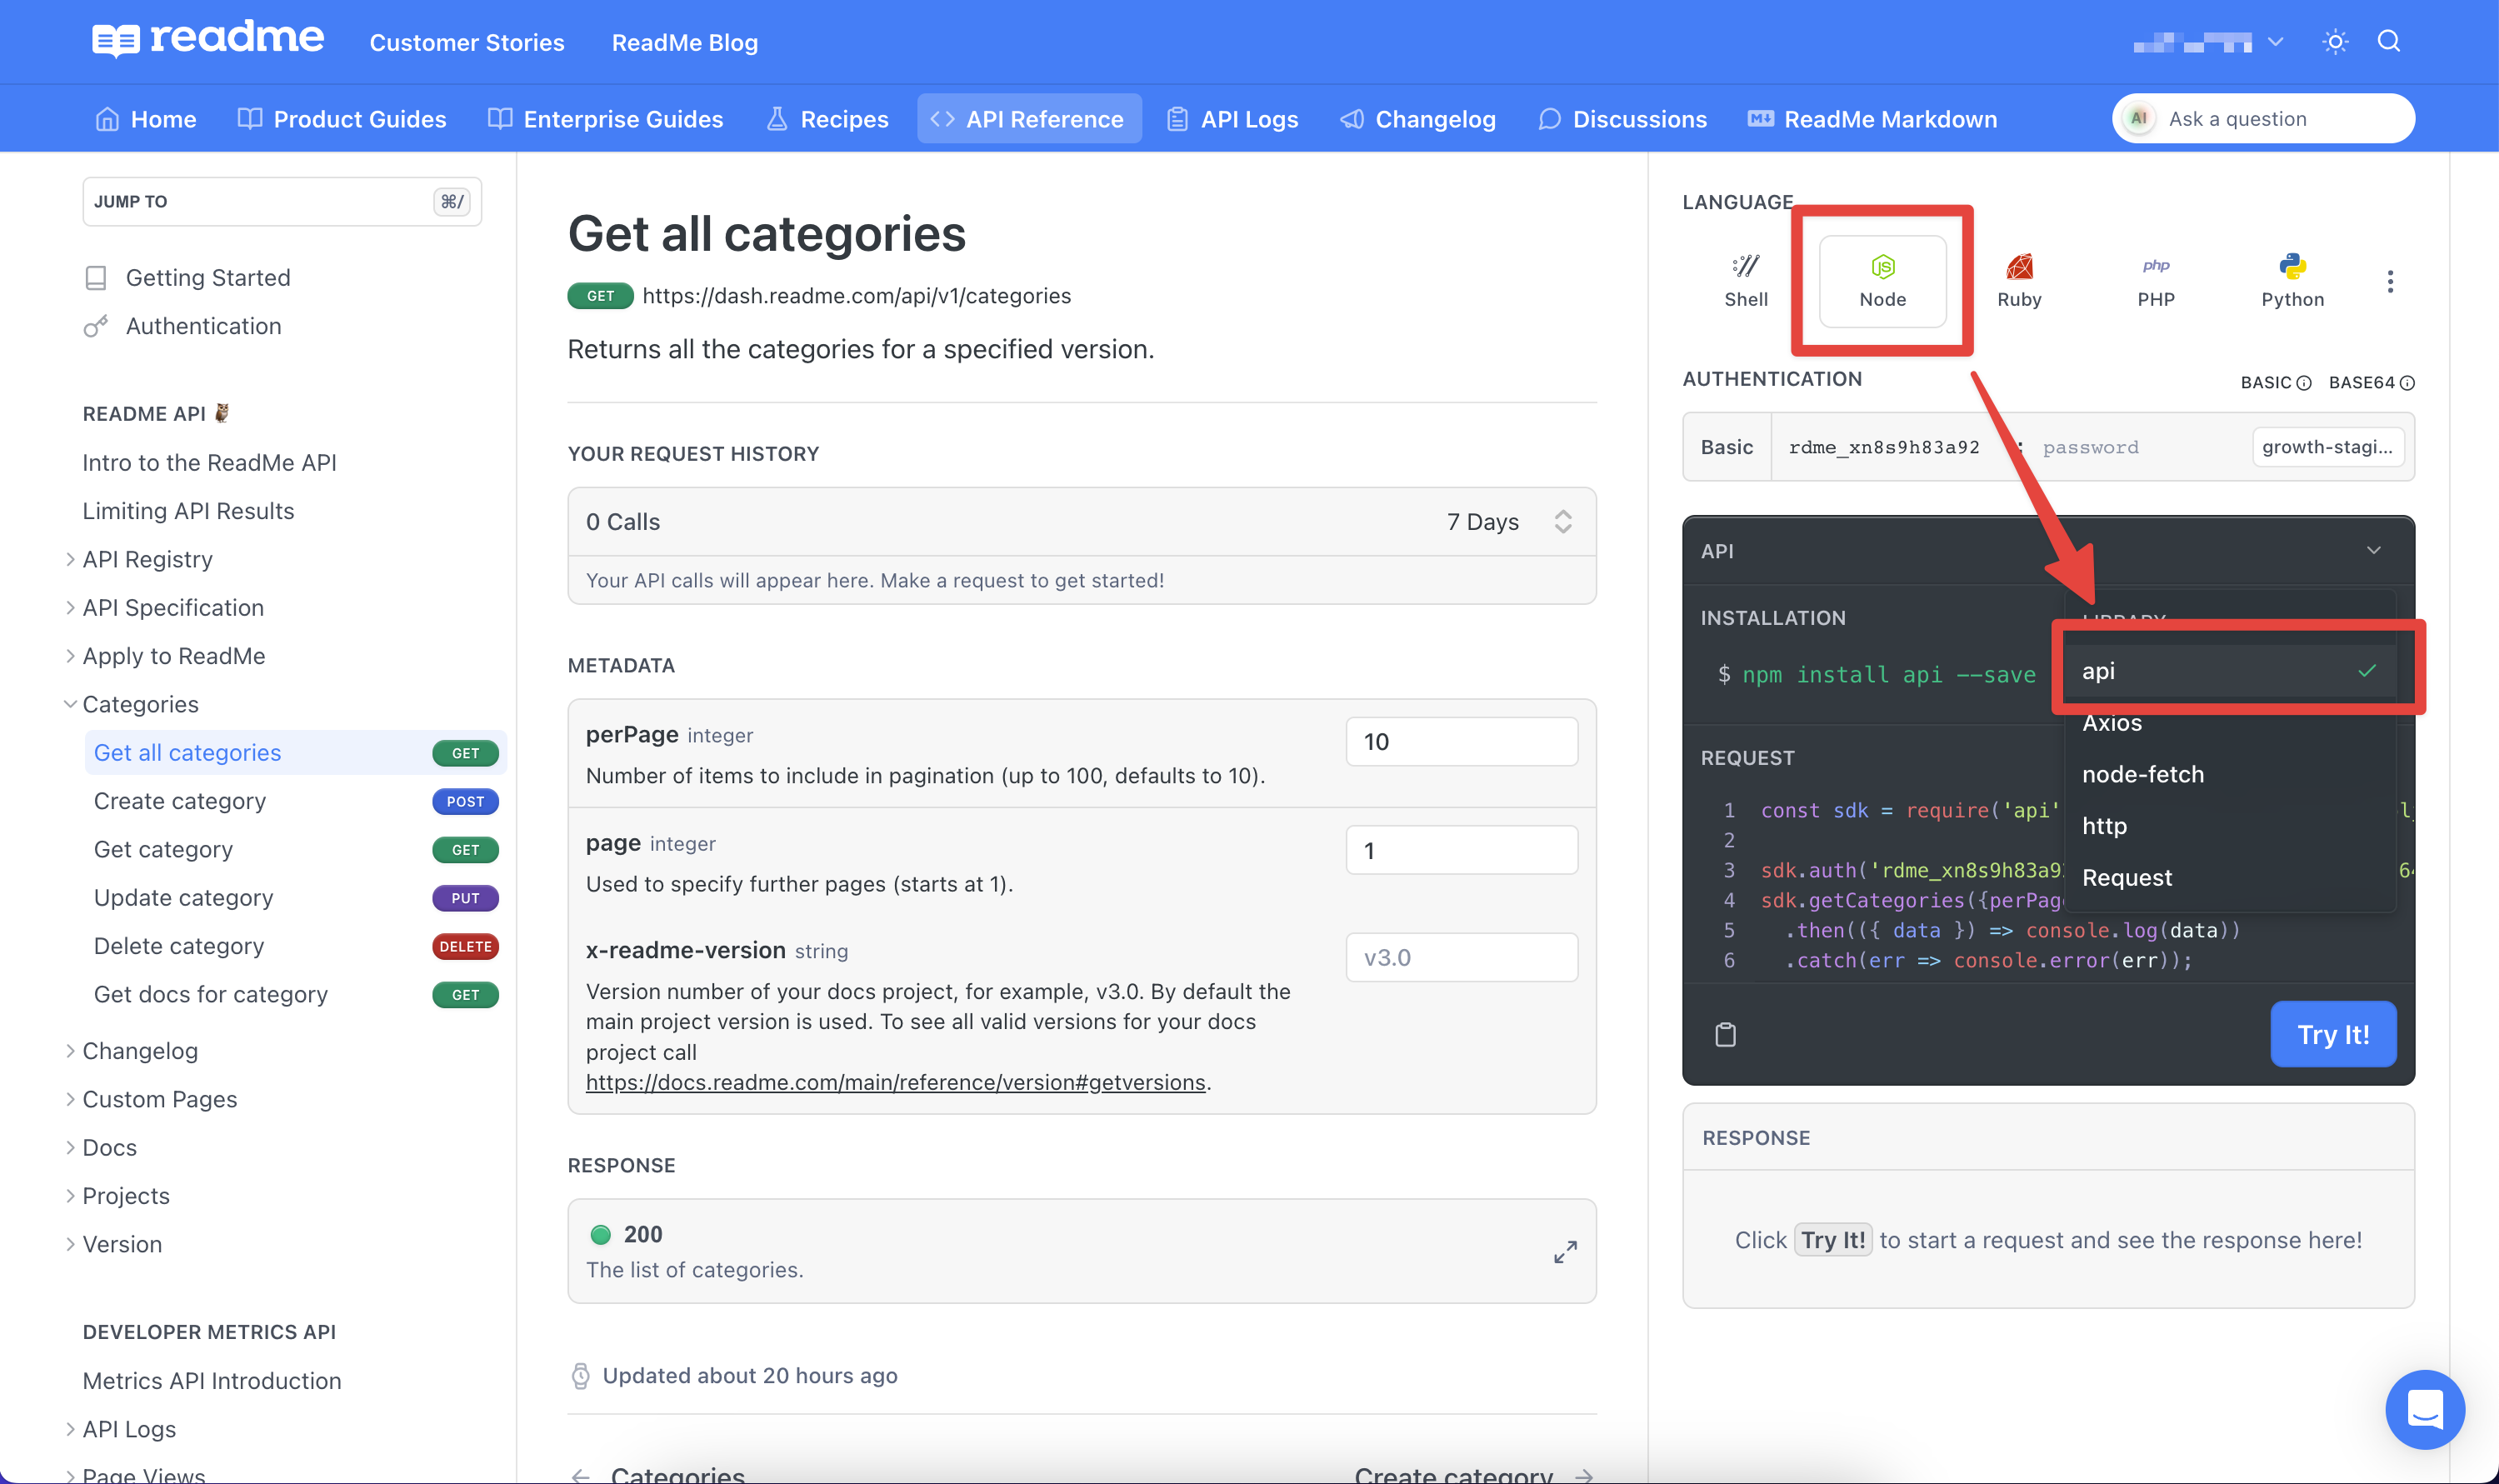Select Node language option

pos(1881,277)
